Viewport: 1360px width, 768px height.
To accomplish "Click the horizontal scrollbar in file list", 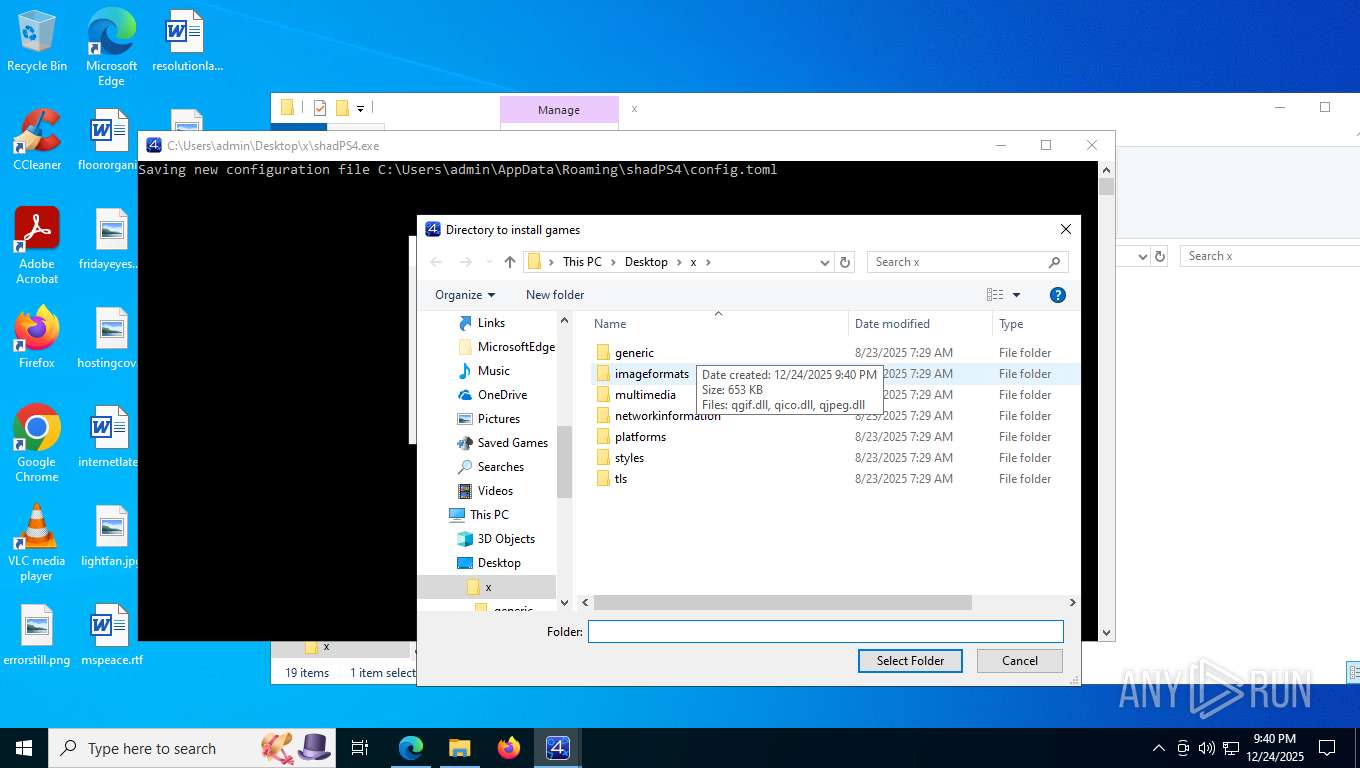I will 782,603.
